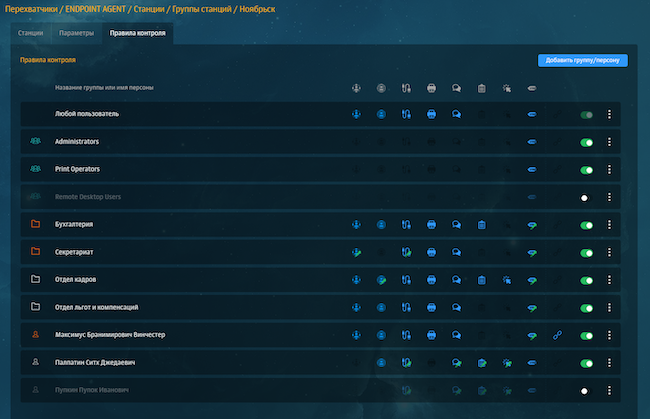This screenshot has height=419, width=650.
Task: Click clipboard column header icon
Action: [481, 88]
